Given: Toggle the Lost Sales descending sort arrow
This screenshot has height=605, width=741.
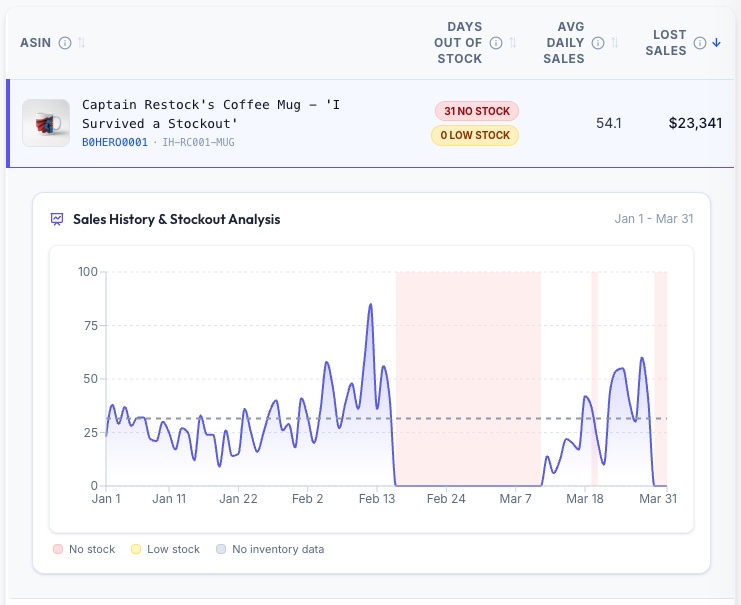Looking at the screenshot, I should 716,43.
